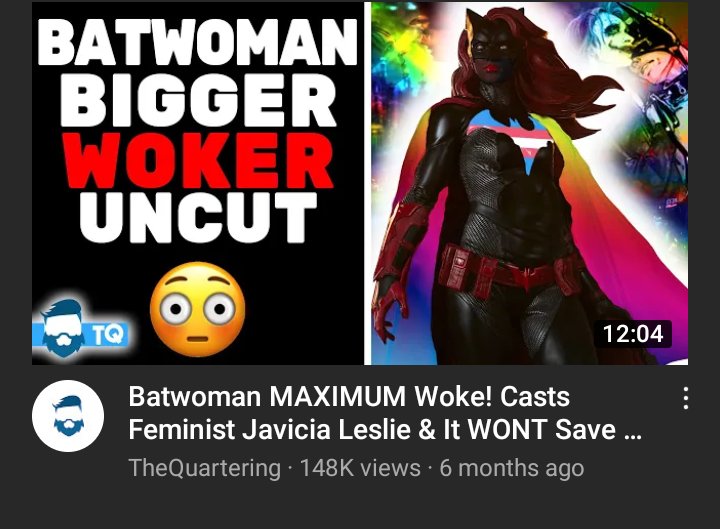Click Batwoman's red glove in thumbnail
Screen dimensions: 720x529
click(x=390, y=298)
